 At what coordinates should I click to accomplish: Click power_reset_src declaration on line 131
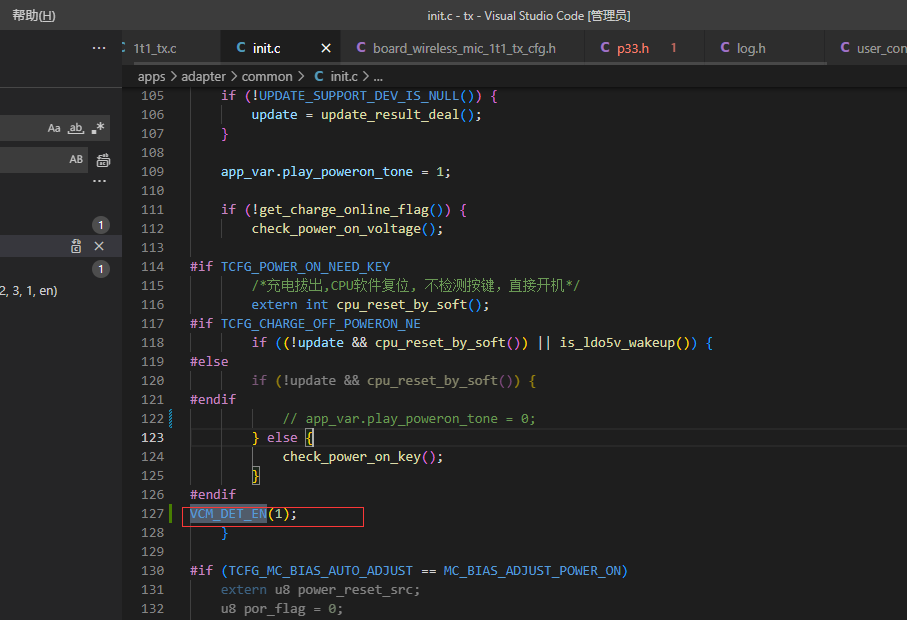coord(359,590)
